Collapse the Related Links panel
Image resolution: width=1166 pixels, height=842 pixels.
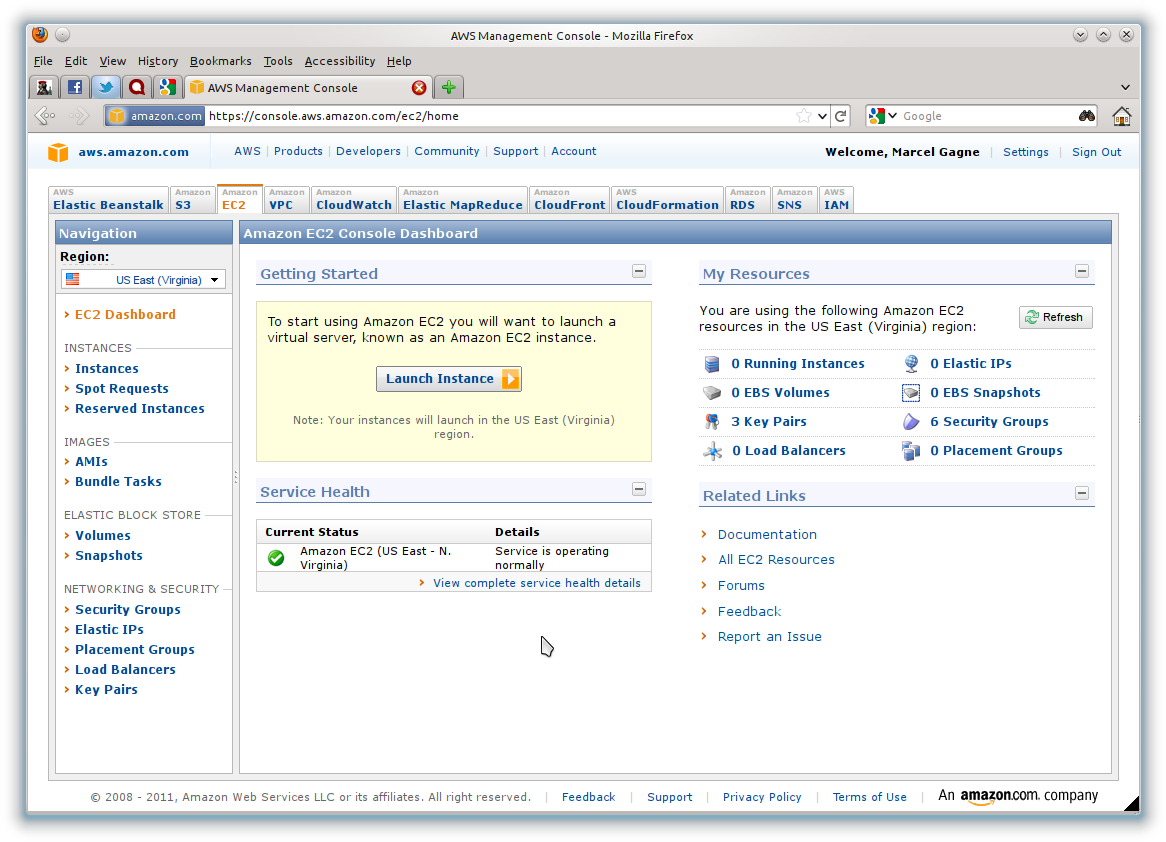click(x=1082, y=493)
